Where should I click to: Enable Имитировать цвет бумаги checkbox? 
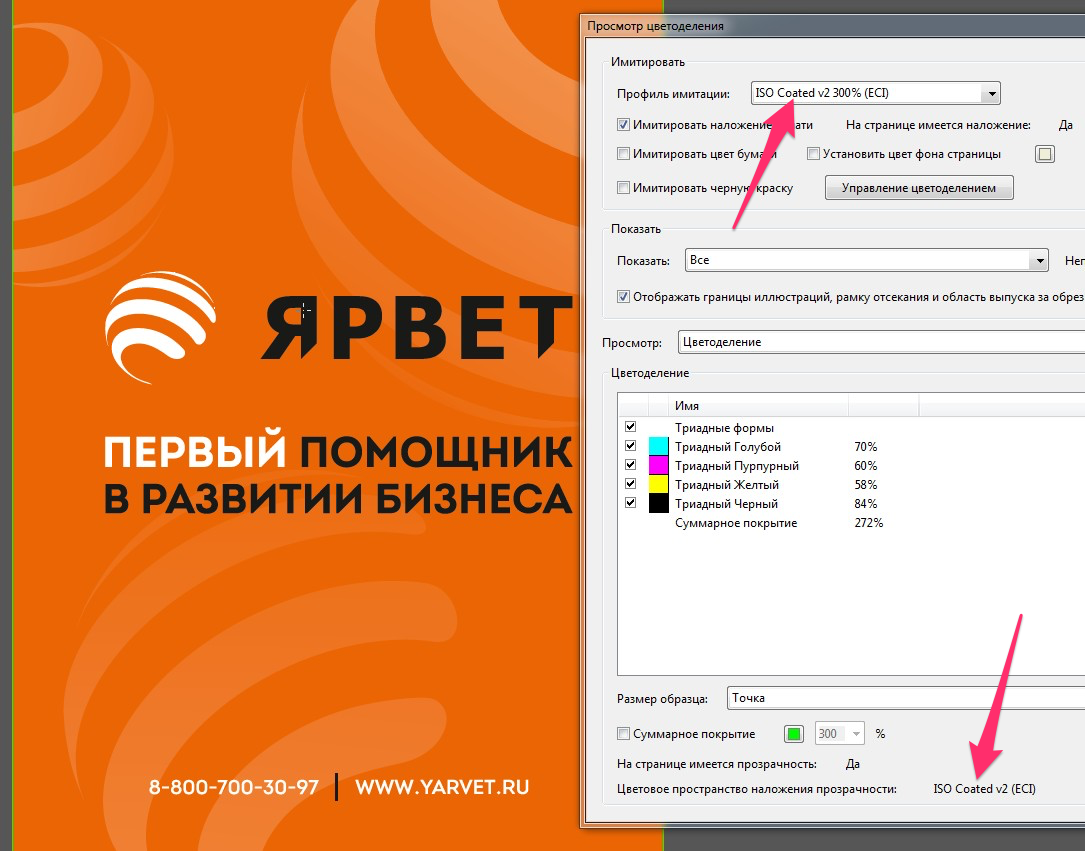[623, 154]
